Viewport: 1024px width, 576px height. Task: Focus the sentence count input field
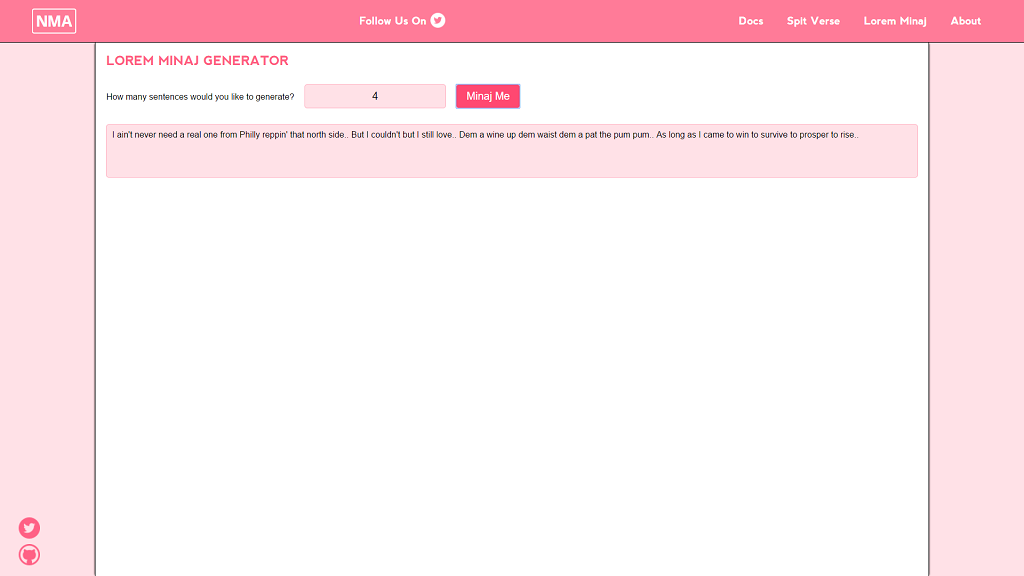pos(375,96)
